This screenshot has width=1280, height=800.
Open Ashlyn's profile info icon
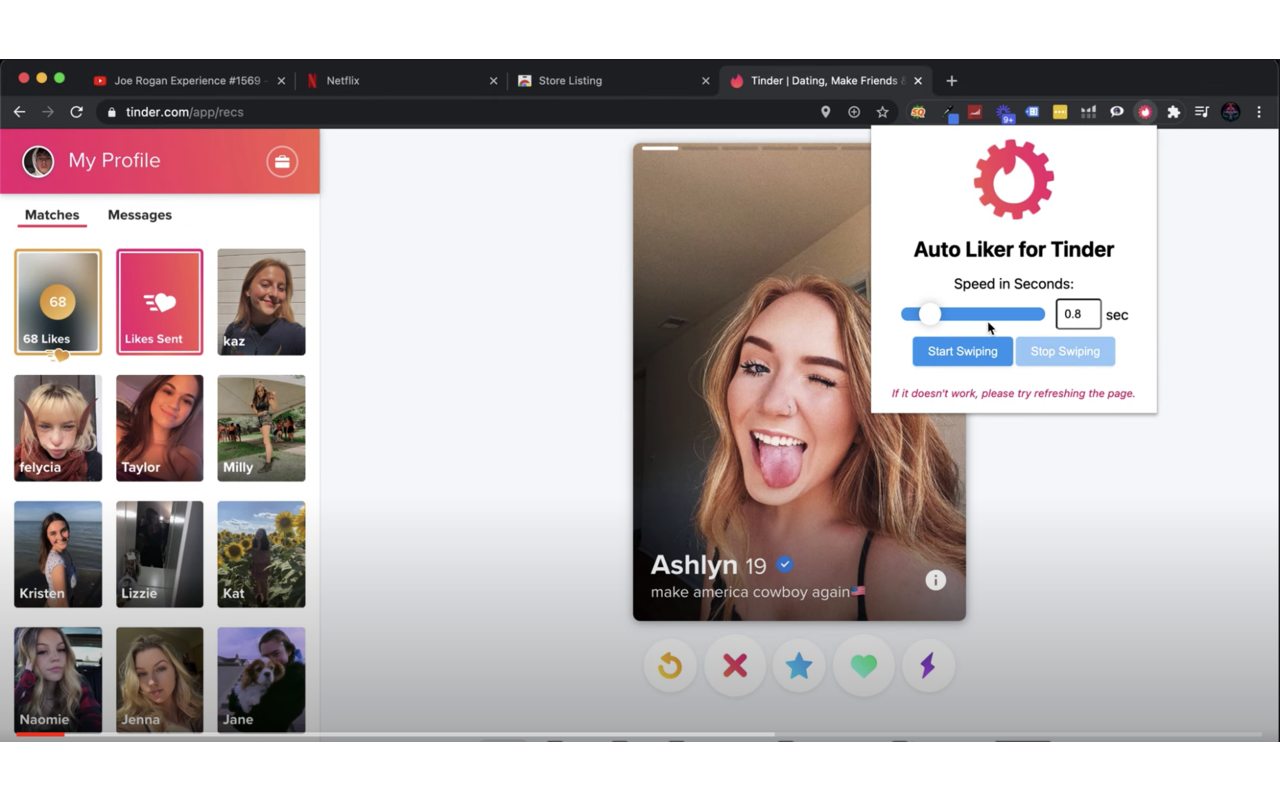point(935,580)
